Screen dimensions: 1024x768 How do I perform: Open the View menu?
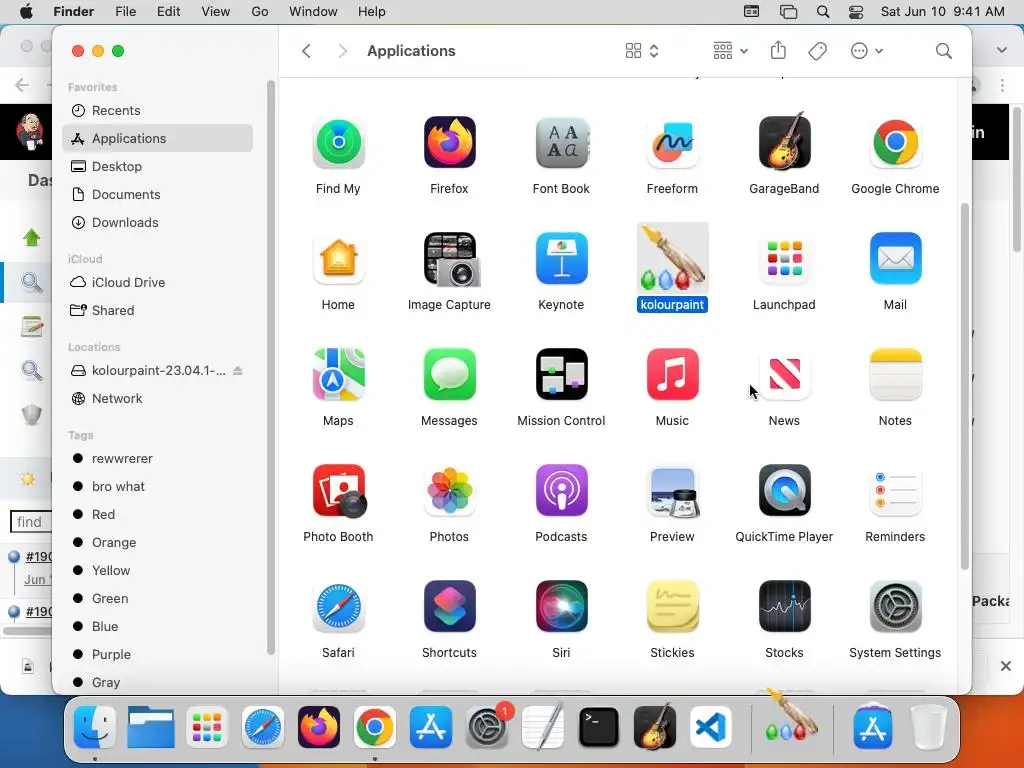tap(216, 12)
